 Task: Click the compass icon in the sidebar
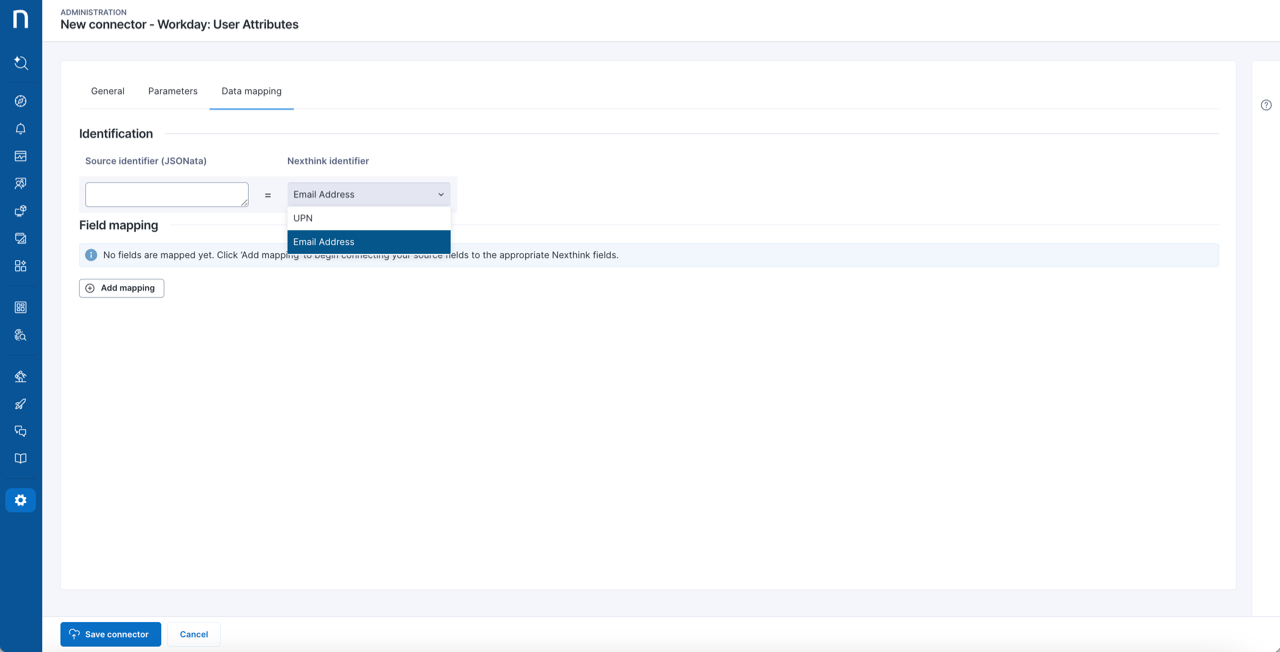coord(20,101)
